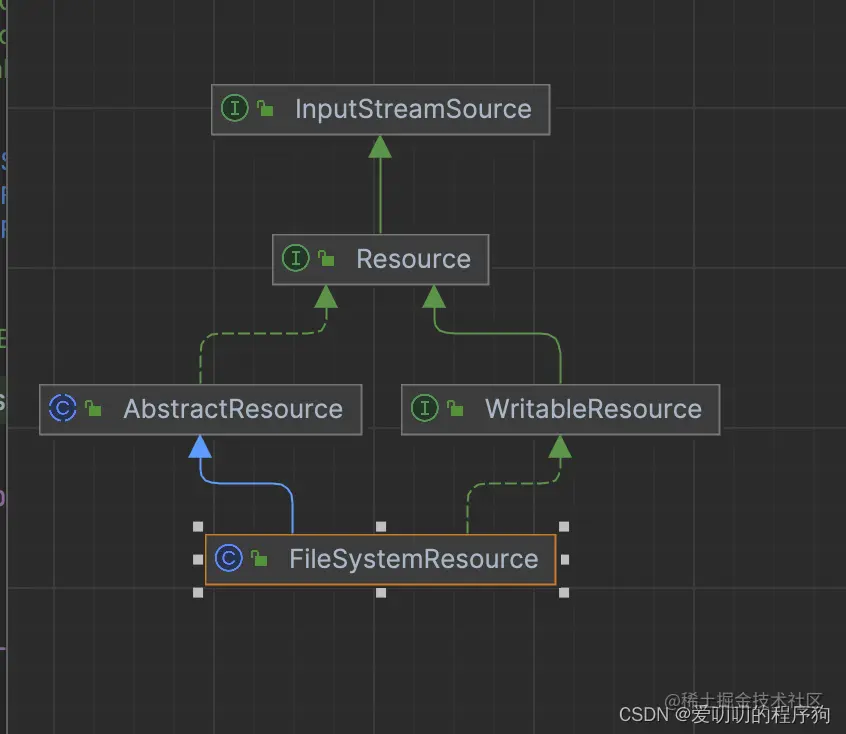Select the AbstractResource class node
This screenshot has width=846, height=734.
200,410
